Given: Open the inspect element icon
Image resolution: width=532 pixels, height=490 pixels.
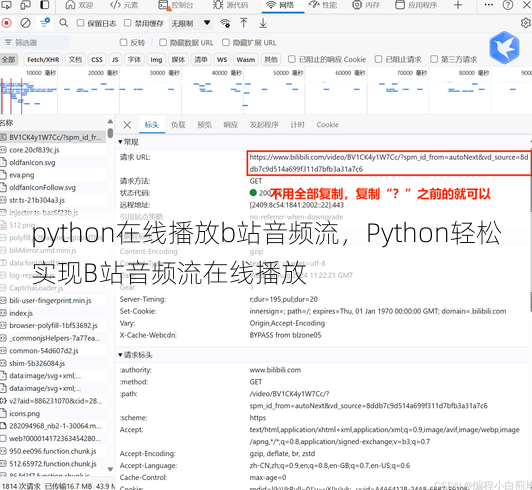Looking at the screenshot, I should coord(6,5).
